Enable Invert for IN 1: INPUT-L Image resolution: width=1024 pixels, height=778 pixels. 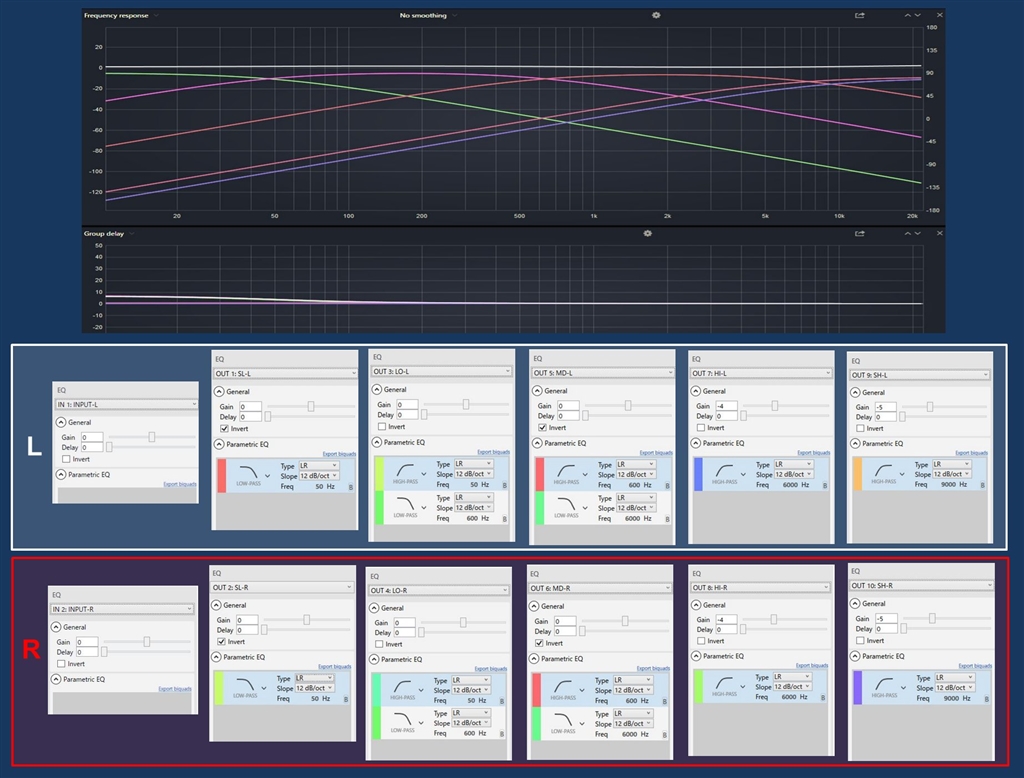66,459
